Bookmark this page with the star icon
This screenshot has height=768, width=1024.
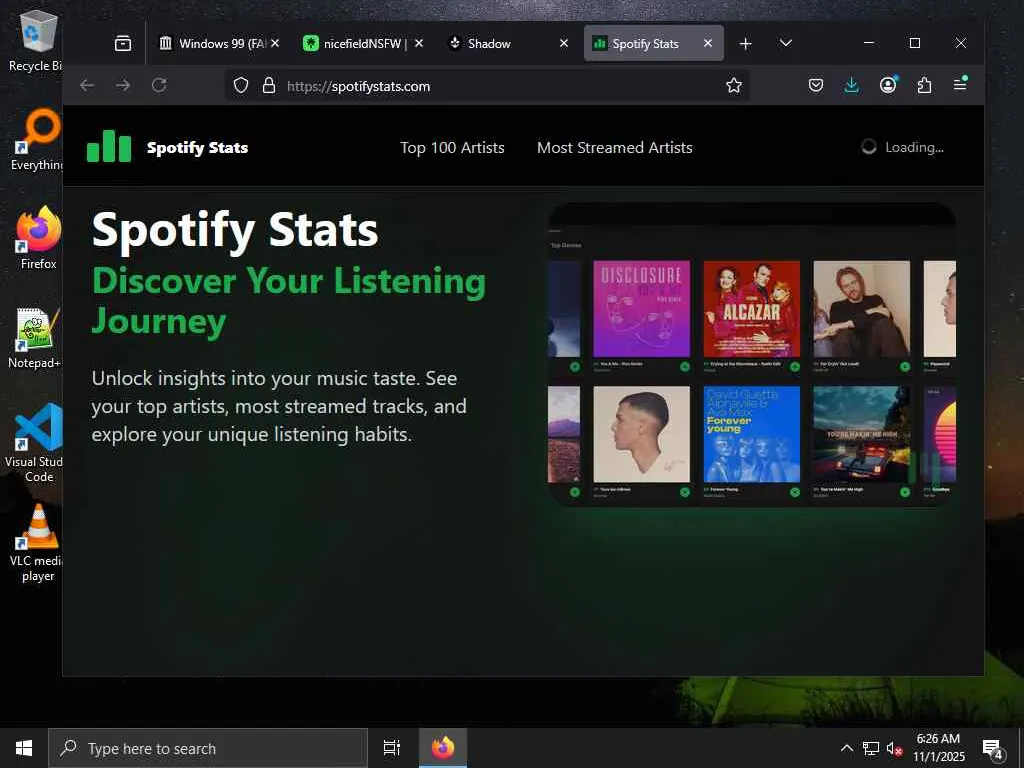pyautogui.click(x=734, y=86)
